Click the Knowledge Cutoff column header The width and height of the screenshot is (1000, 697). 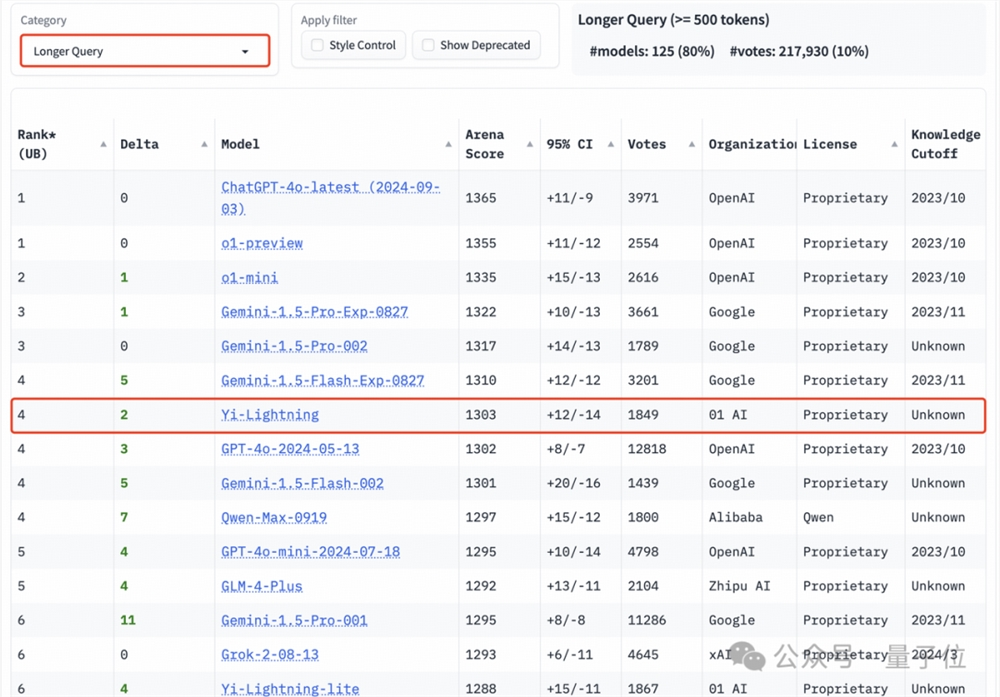point(945,144)
